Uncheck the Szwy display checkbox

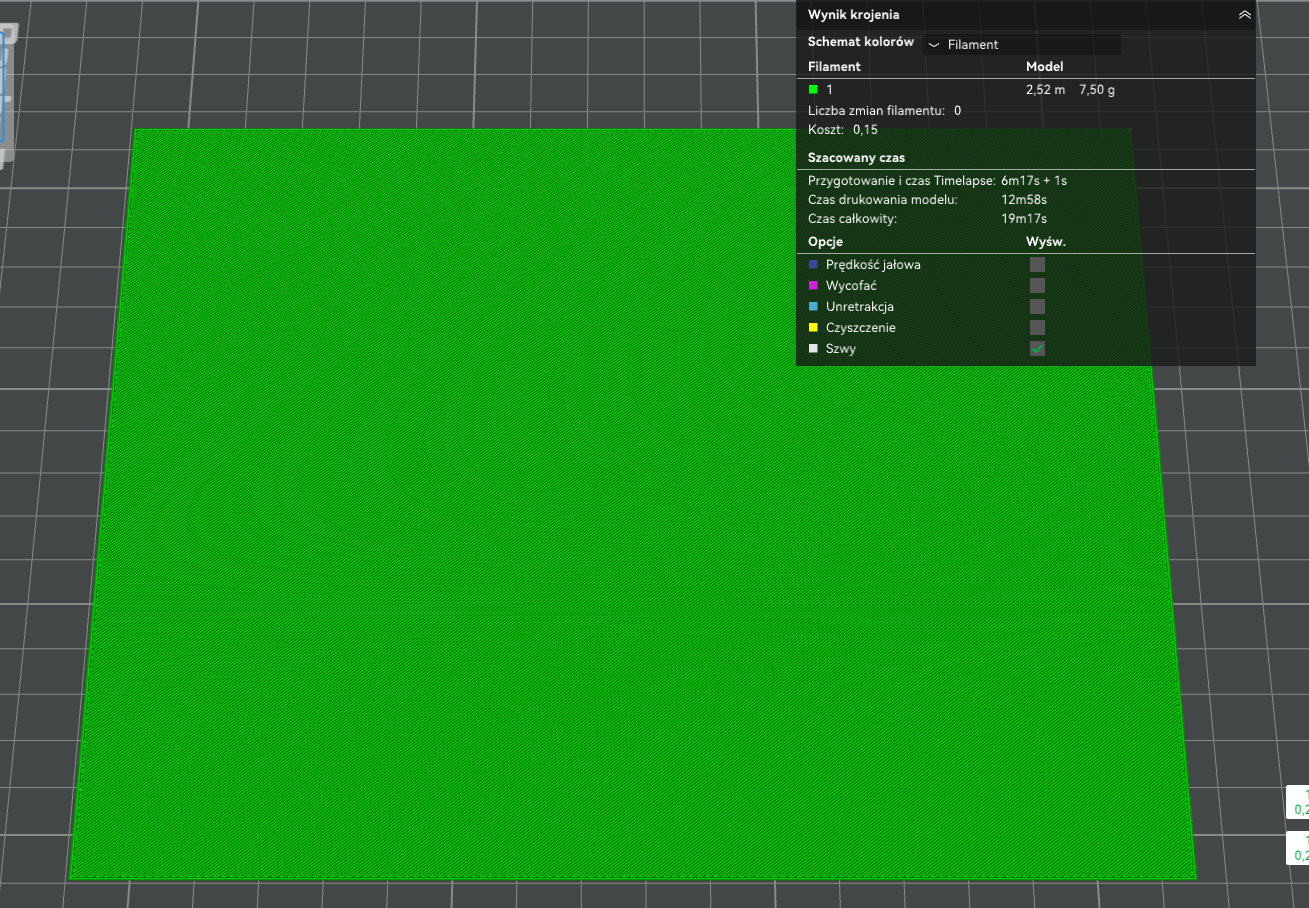coord(1037,349)
